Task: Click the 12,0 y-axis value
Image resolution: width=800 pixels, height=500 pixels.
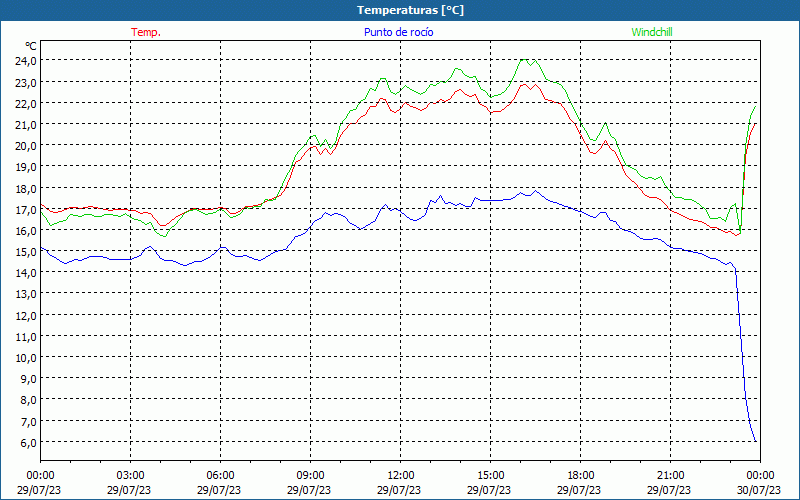Action: pyautogui.click(x=27, y=316)
